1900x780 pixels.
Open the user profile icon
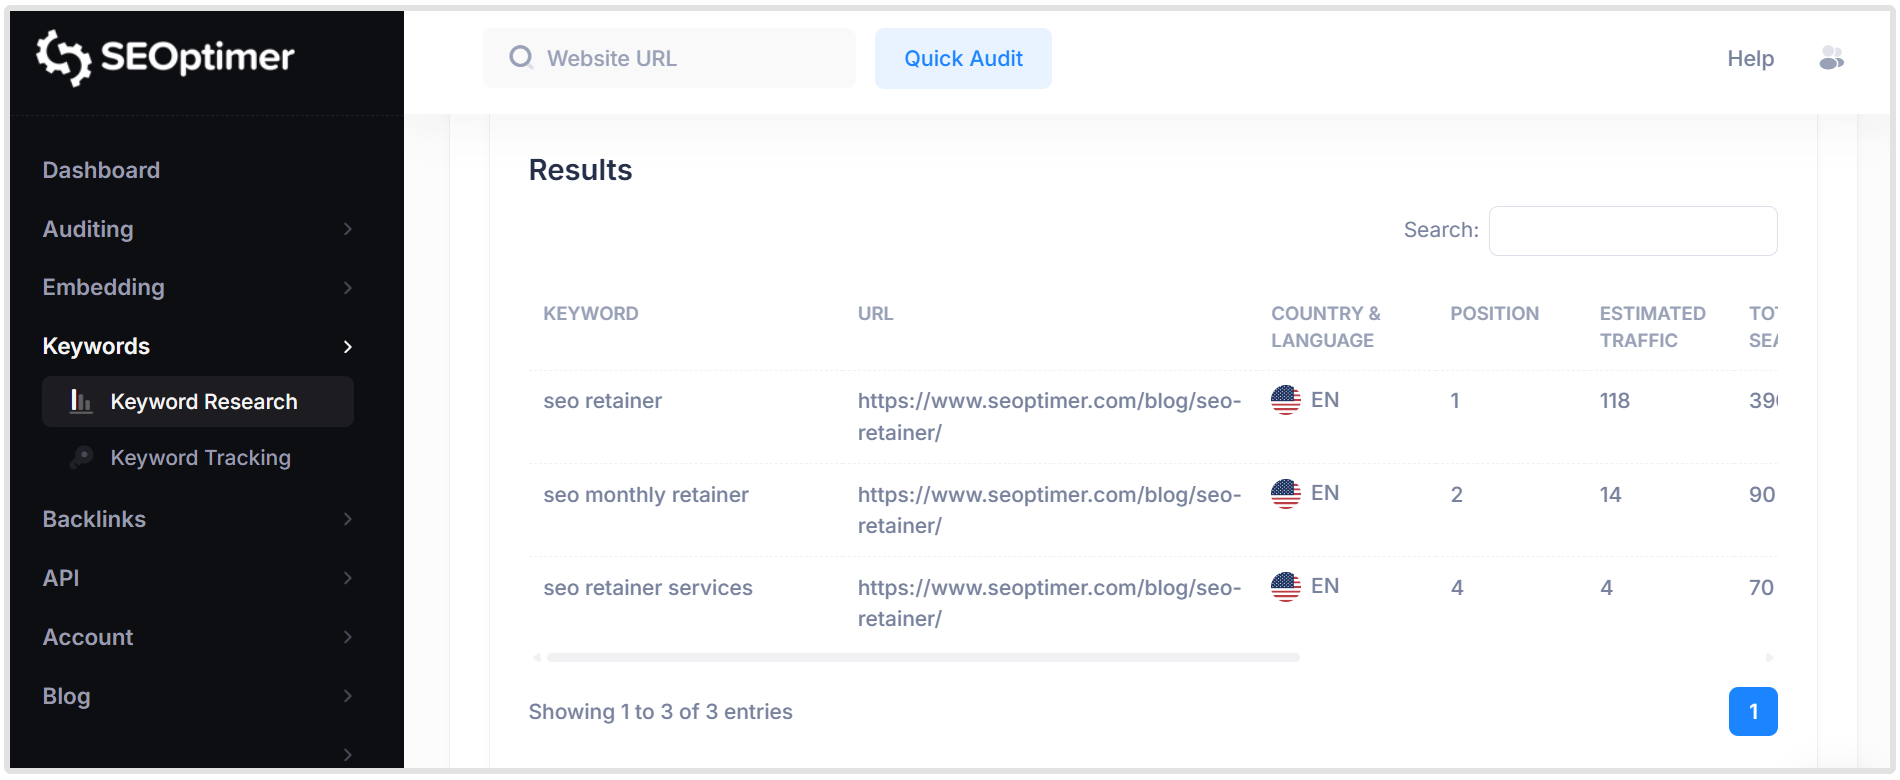[1833, 59]
